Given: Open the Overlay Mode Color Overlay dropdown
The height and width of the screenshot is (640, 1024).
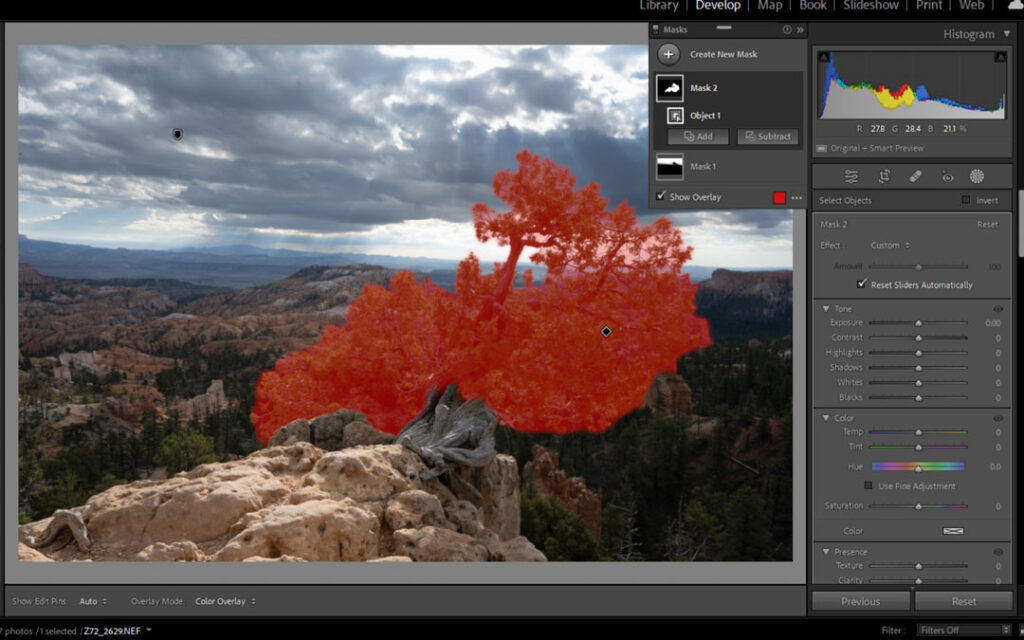Looking at the screenshot, I should click(x=225, y=601).
